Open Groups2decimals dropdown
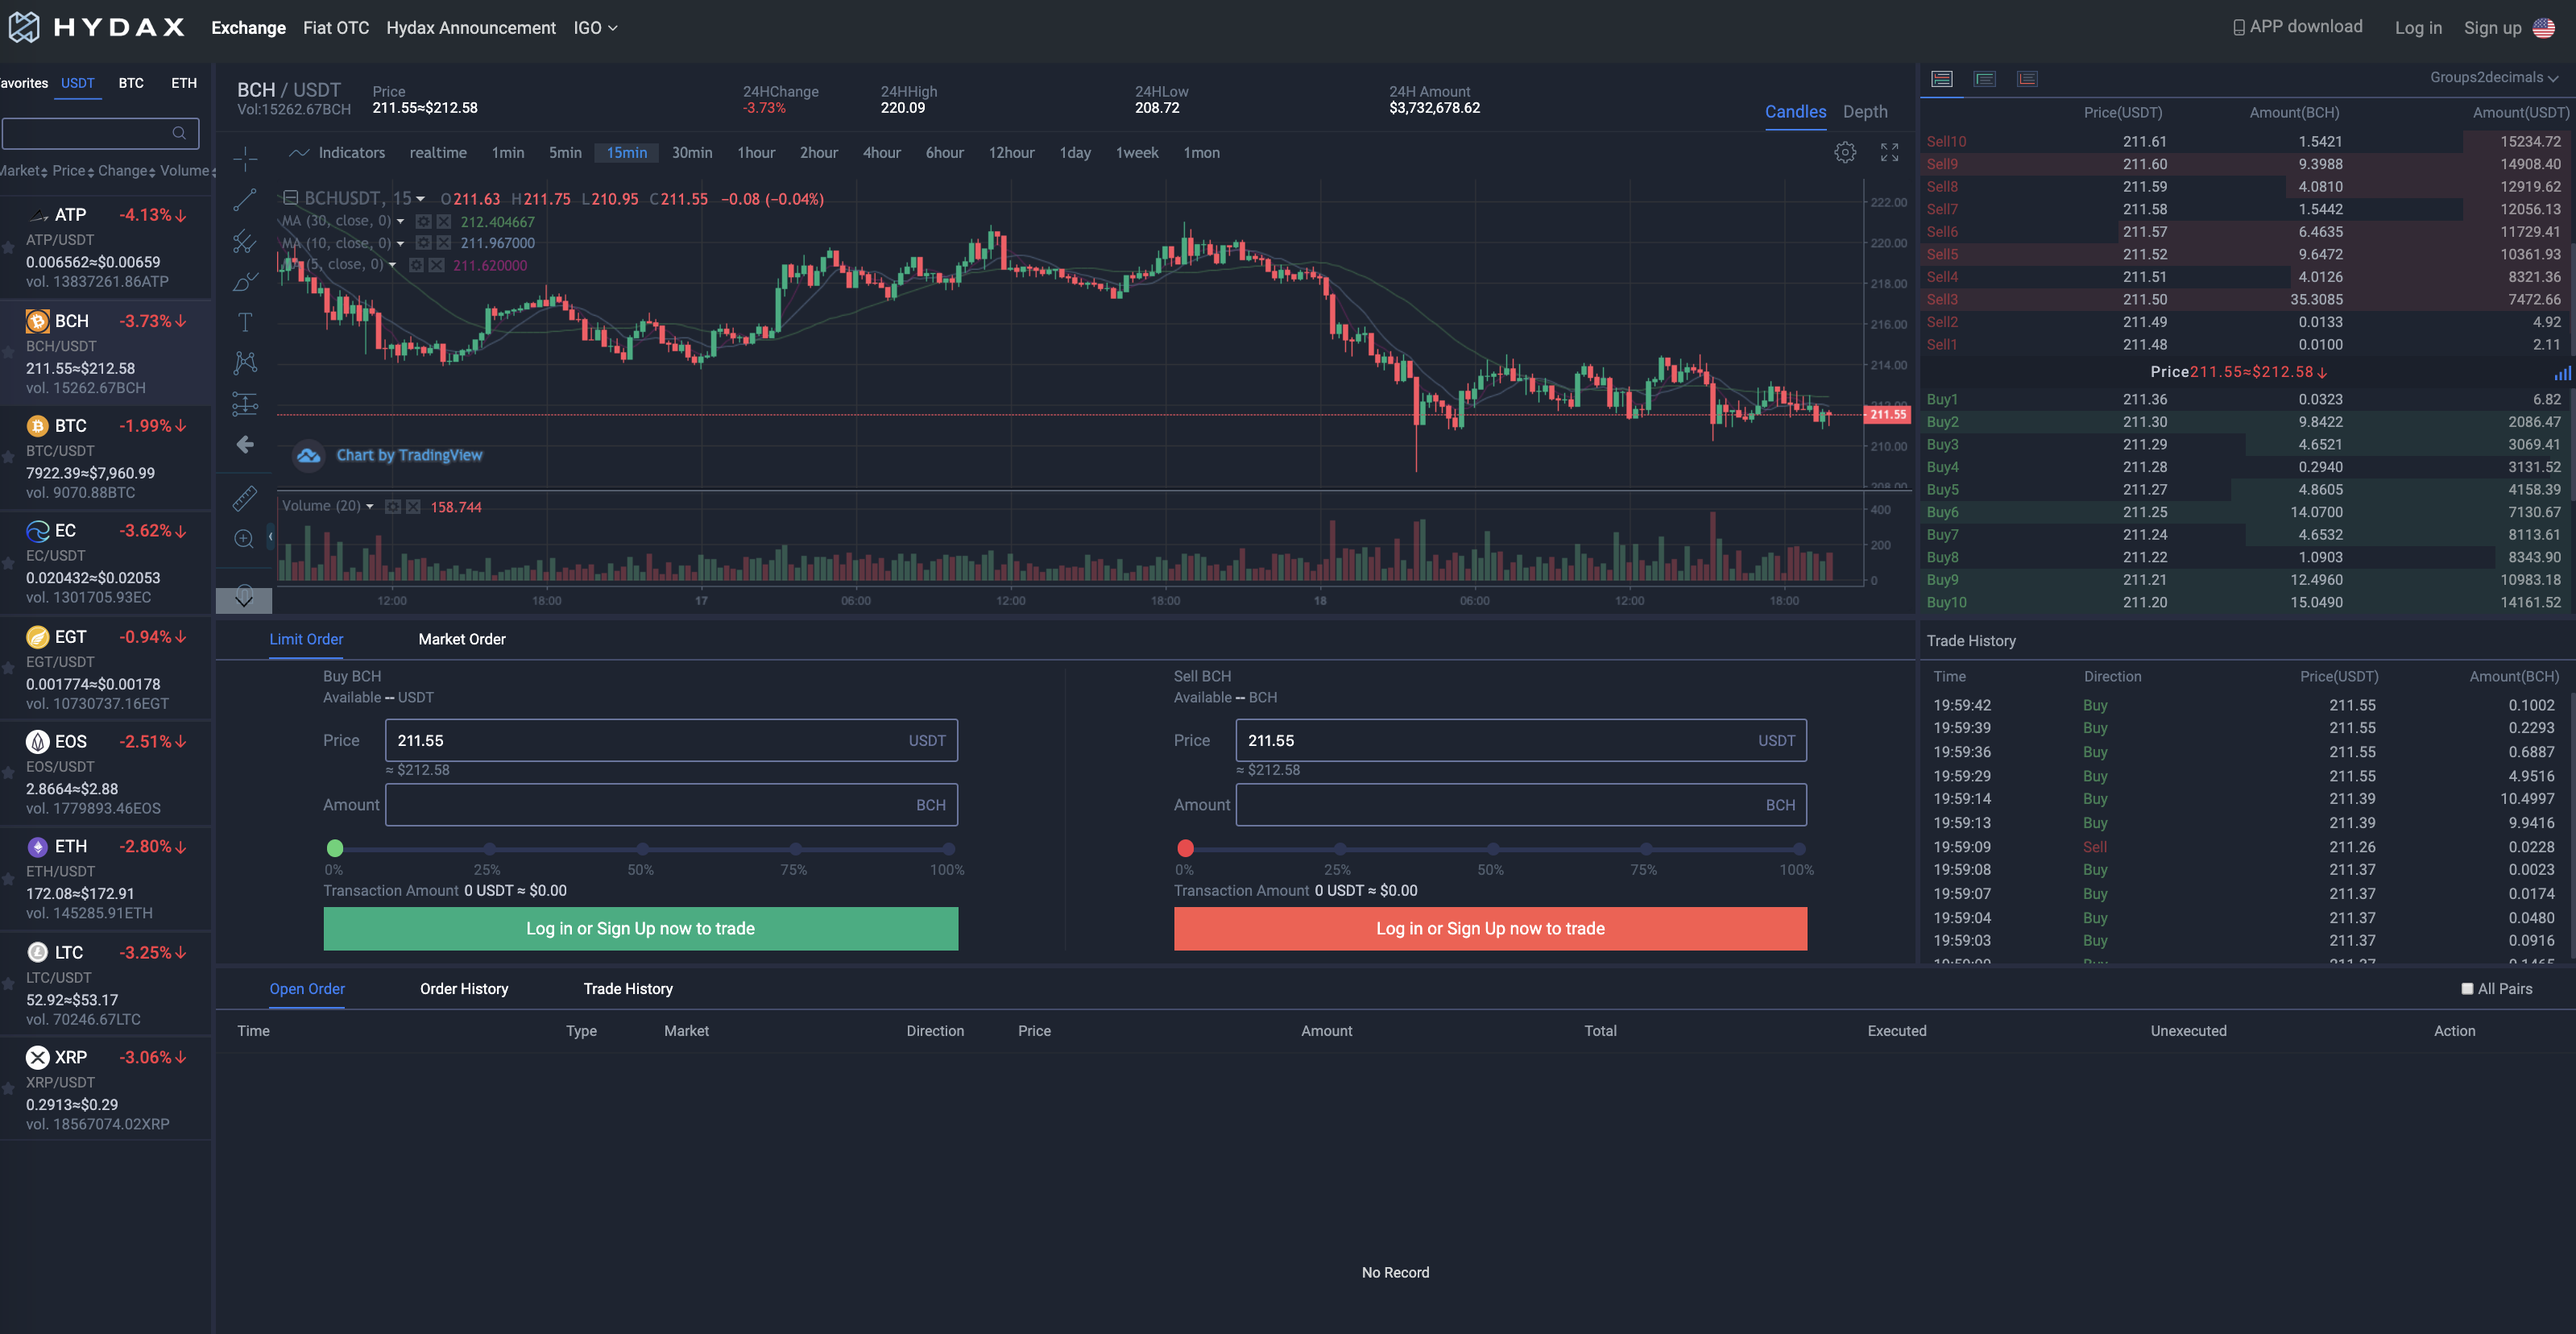This screenshot has width=2576, height=1334. point(2494,77)
